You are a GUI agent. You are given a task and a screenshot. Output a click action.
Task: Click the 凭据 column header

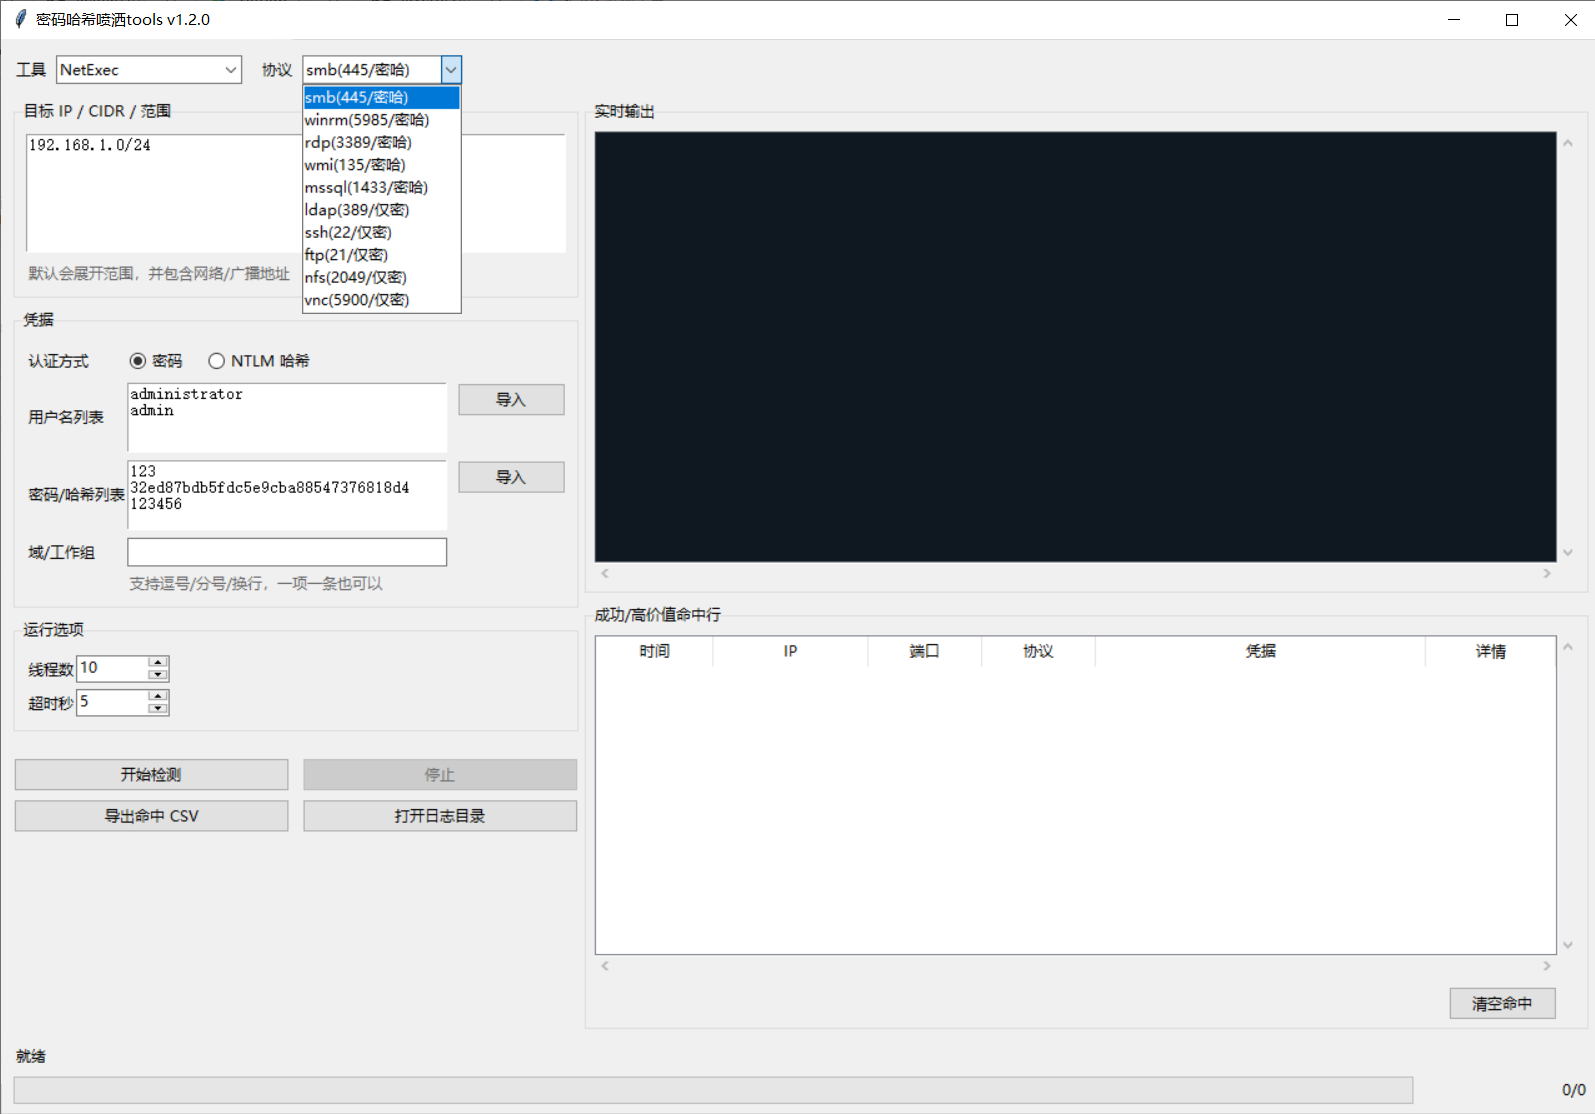coord(1260,651)
